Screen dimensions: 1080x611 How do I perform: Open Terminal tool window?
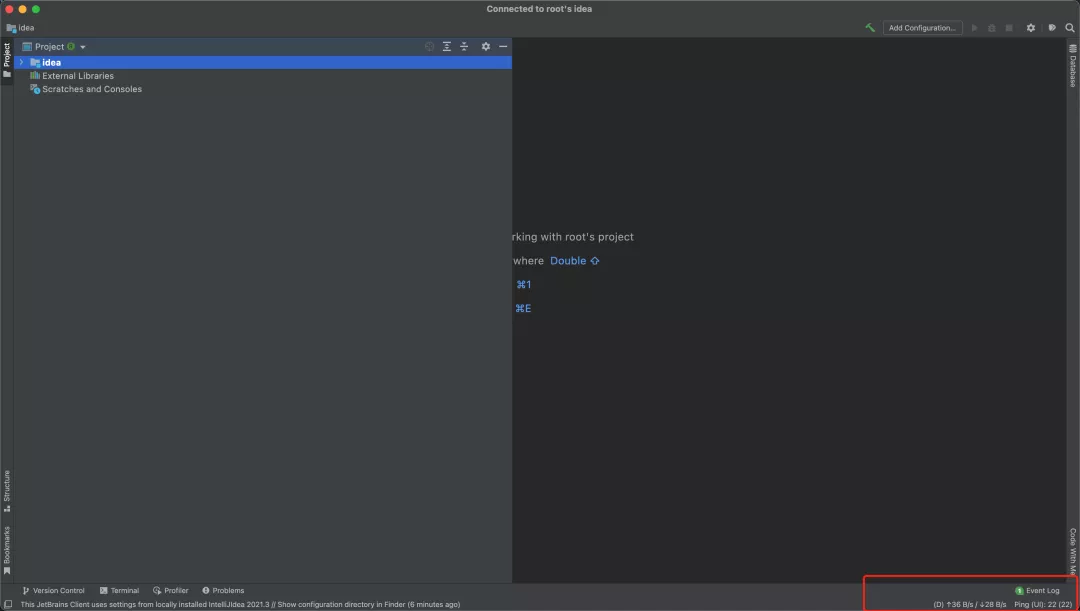coord(119,590)
